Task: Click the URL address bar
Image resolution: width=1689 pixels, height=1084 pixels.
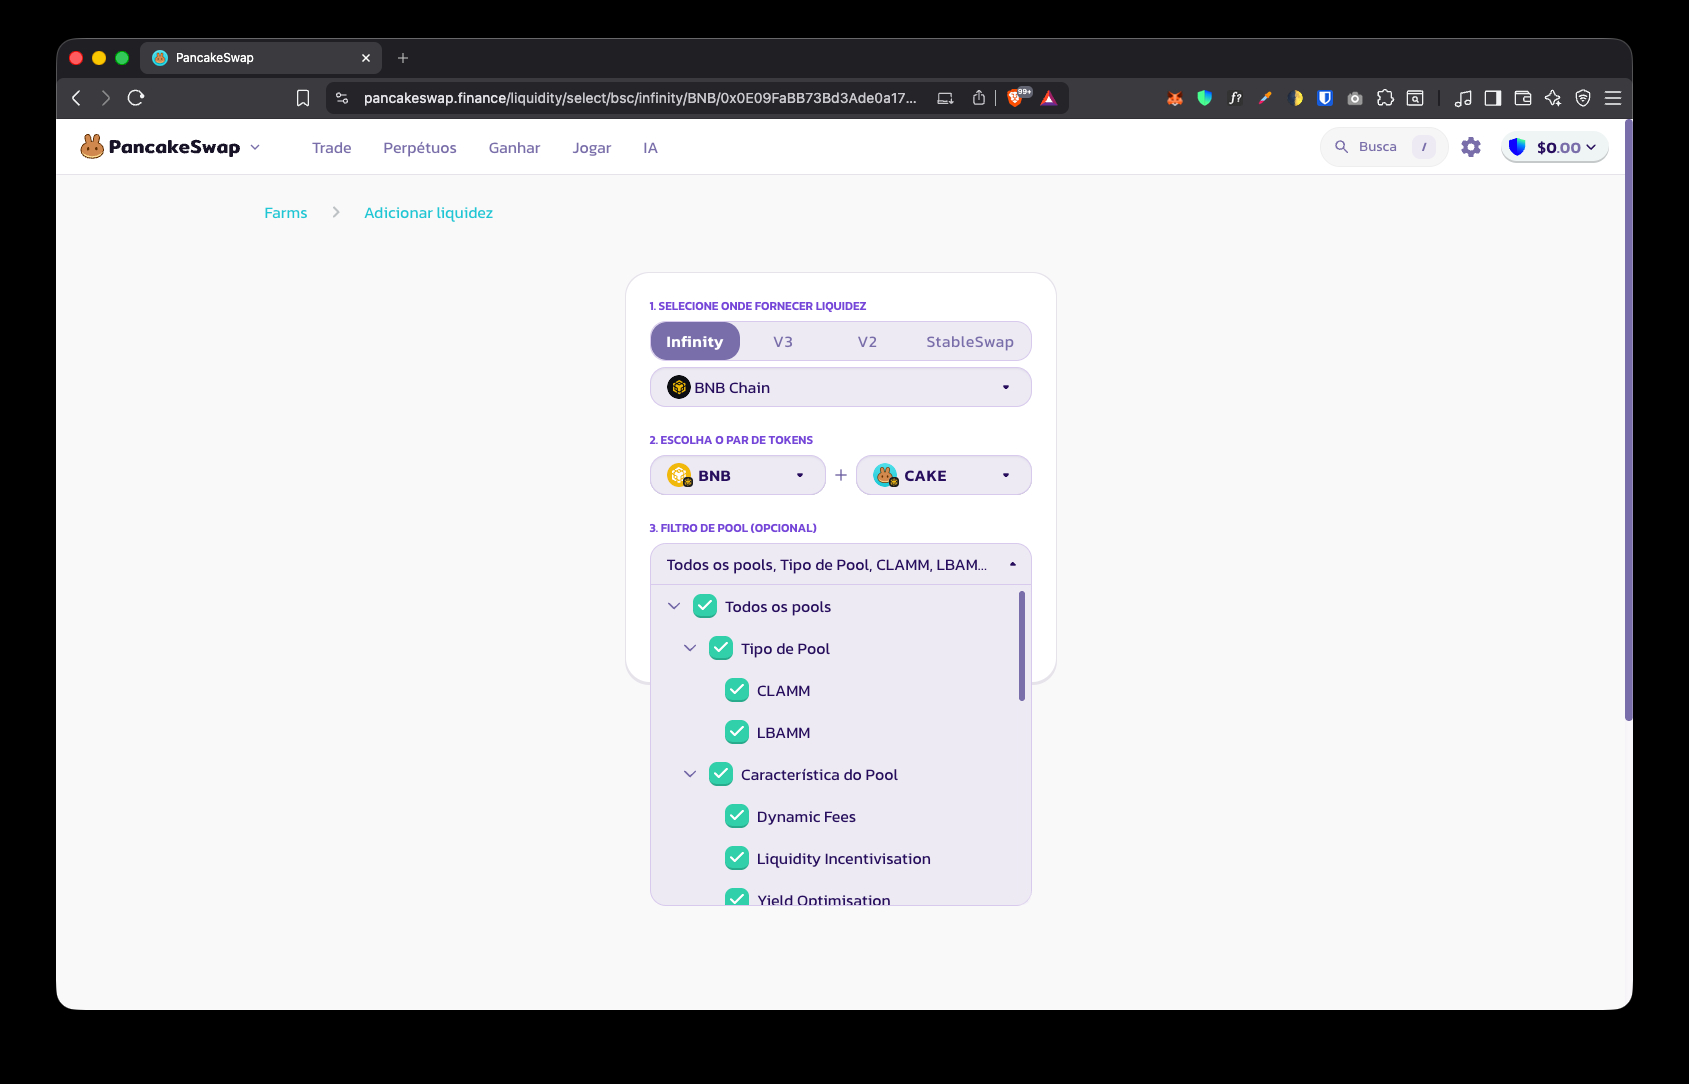Action: pyautogui.click(x=640, y=98)
